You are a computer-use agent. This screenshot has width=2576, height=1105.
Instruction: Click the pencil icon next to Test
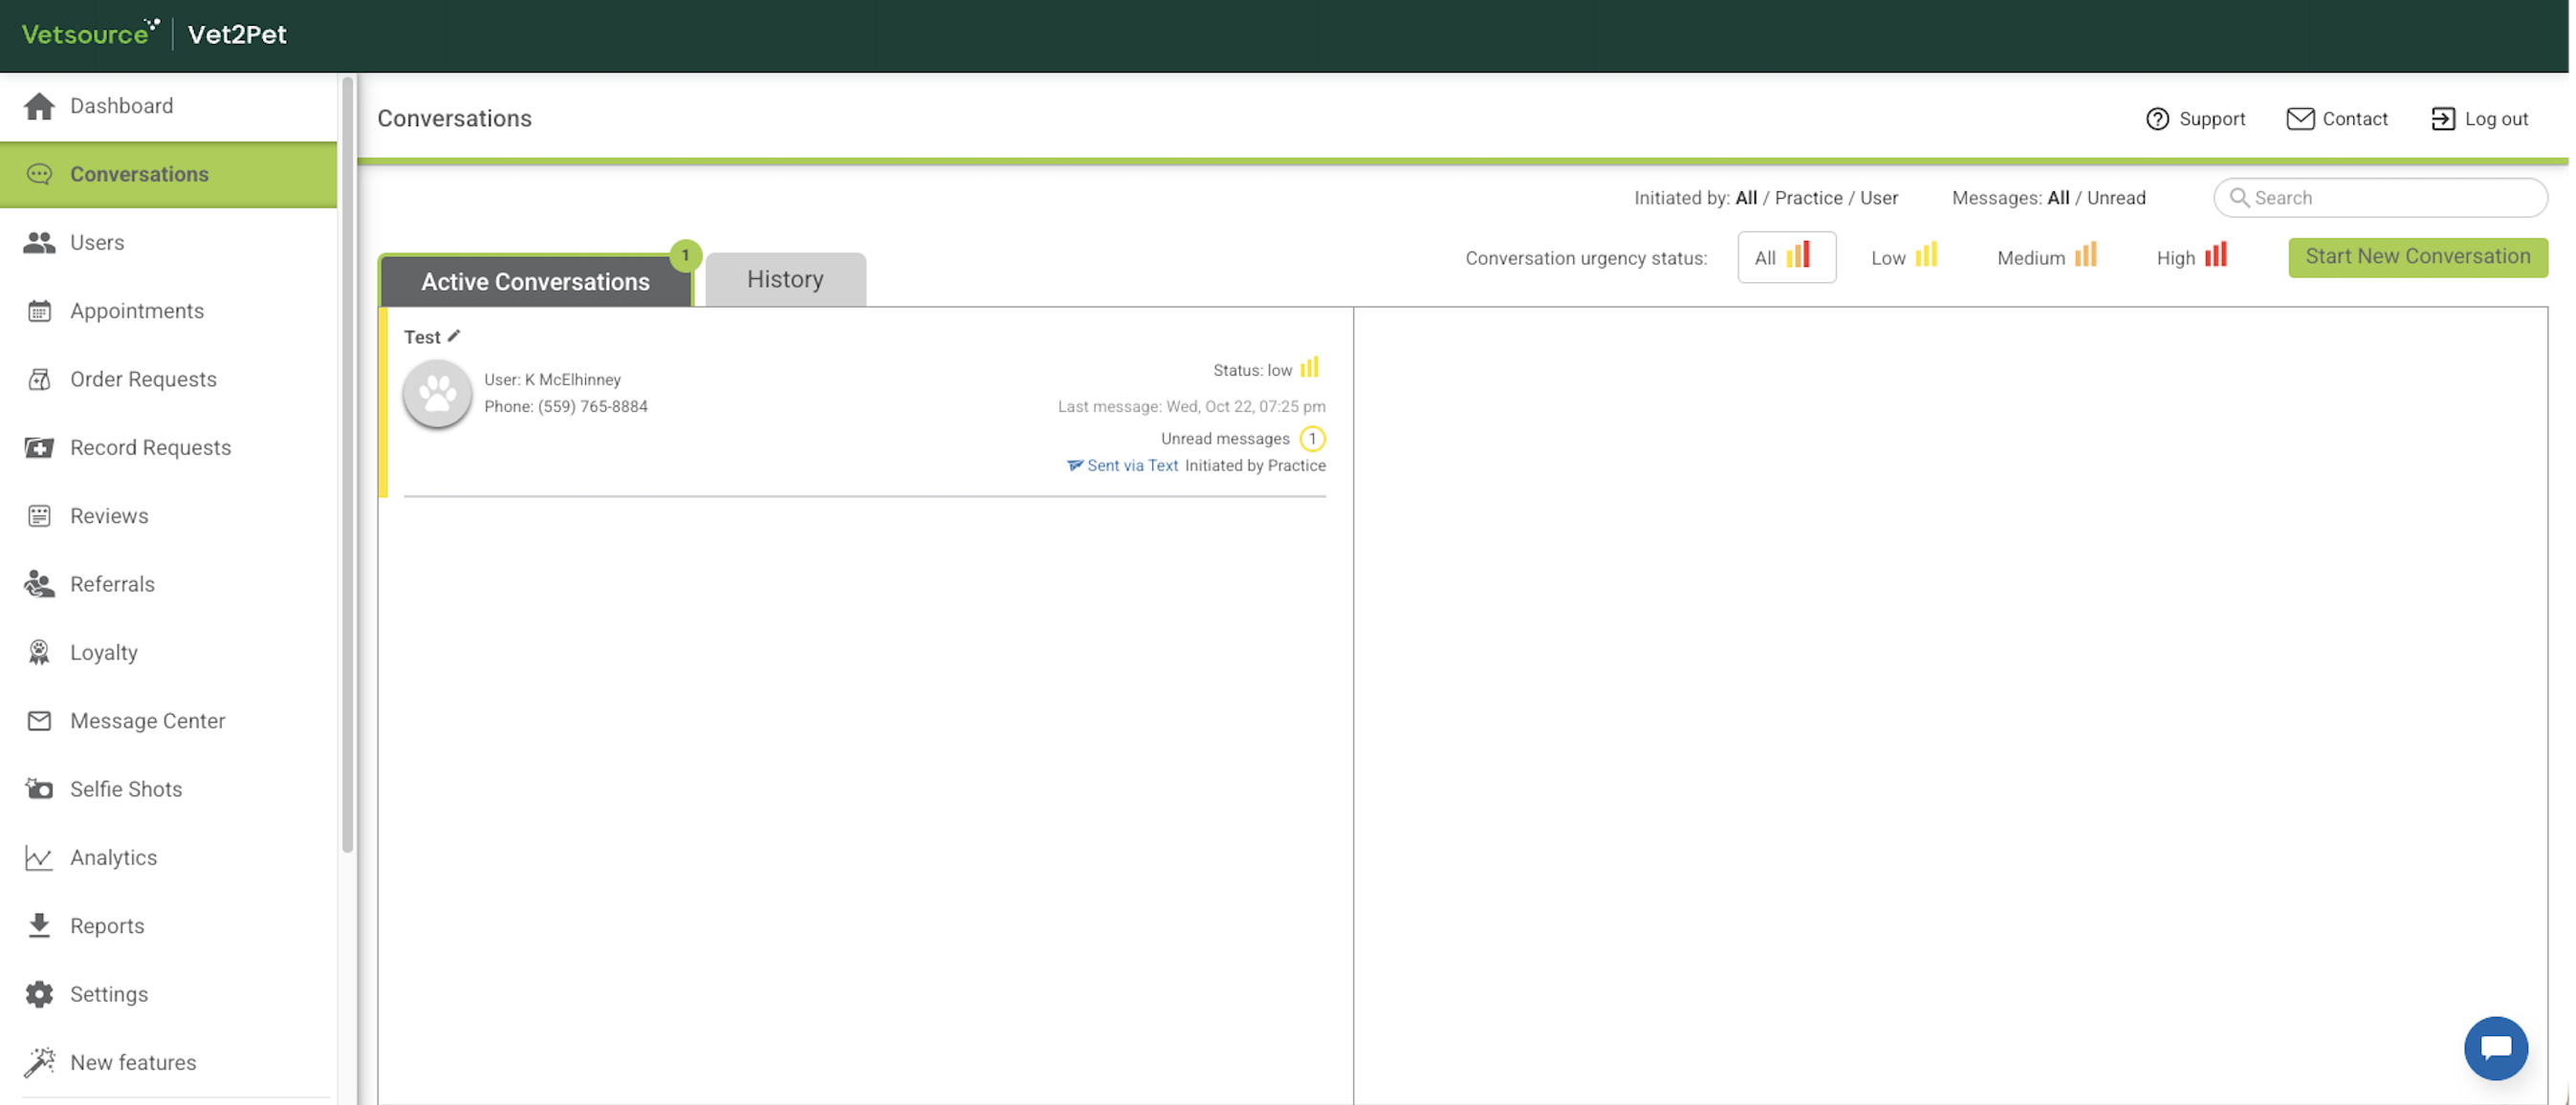[454, 336]
